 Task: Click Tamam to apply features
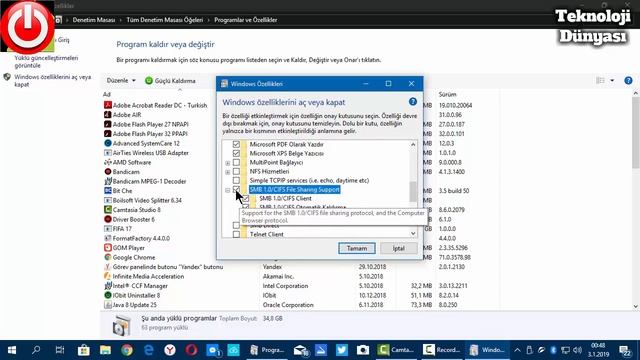coord(357,248)
